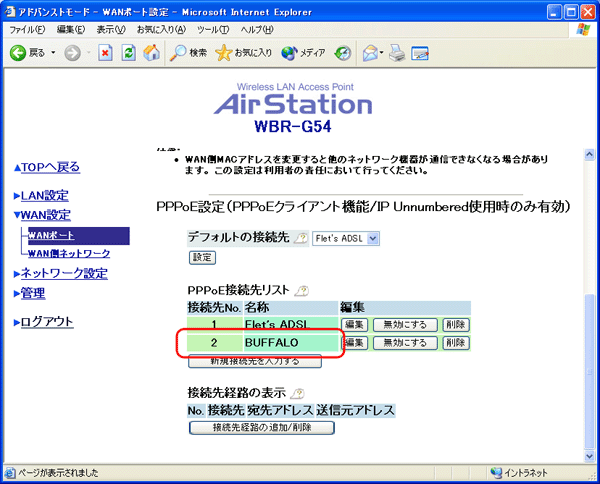Click 無効にする for BUFFALO row

tap(405, 343)
